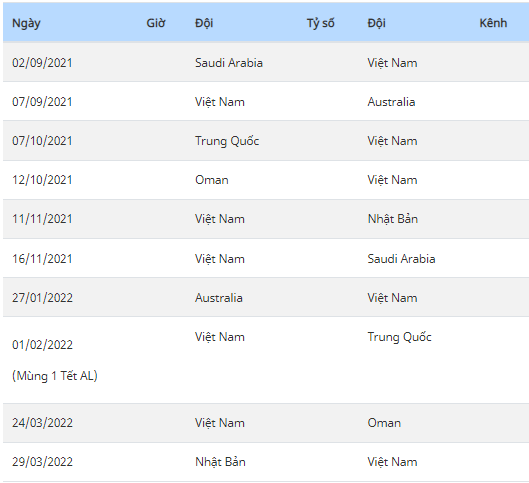Select Việt Nam in the 24/03/2022 row
Image resolution: width=529 pixels, height=483 pixels.
(220, 423)
